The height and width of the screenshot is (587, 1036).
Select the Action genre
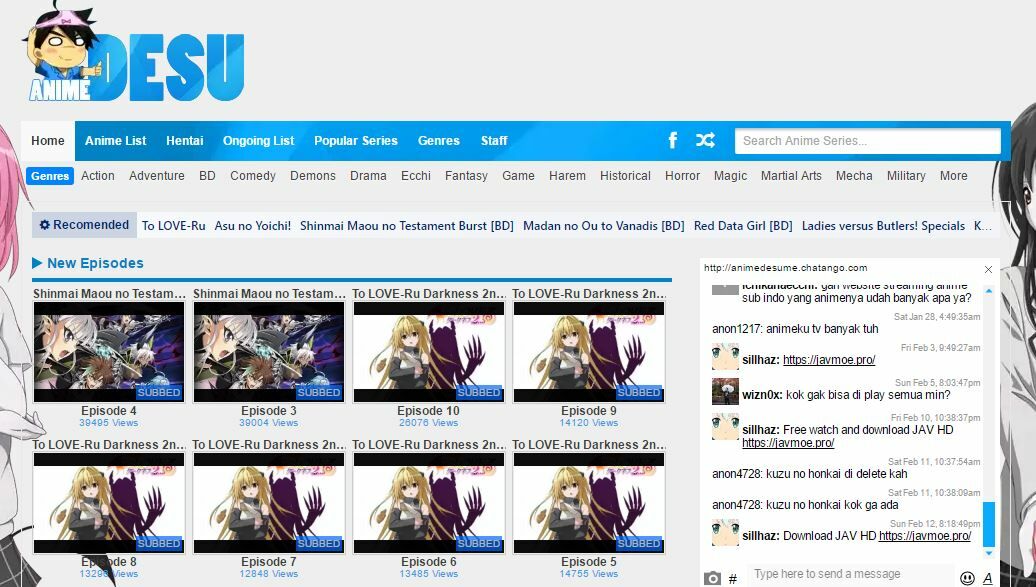(x=98, y=176)
